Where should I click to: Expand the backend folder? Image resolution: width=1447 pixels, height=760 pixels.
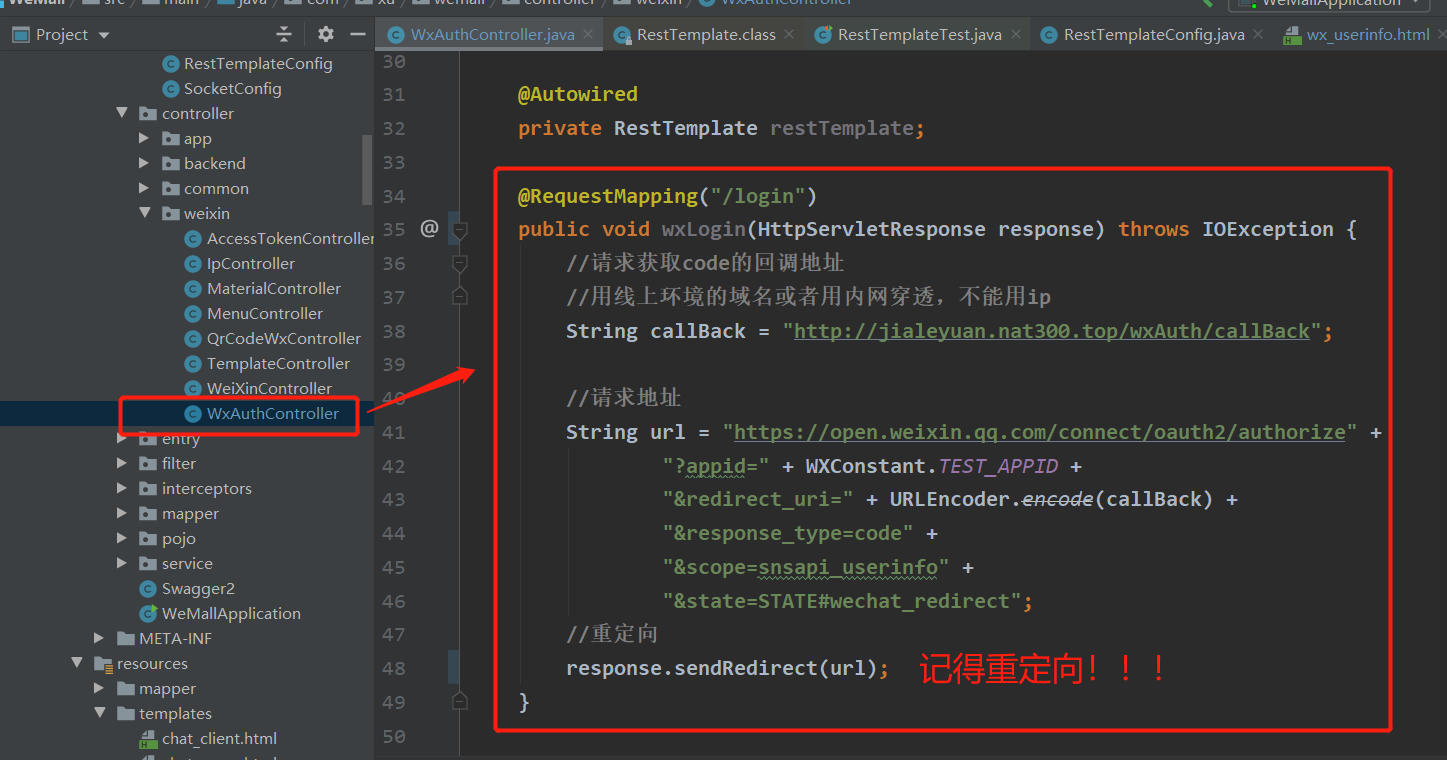click(x=145, y=163)
